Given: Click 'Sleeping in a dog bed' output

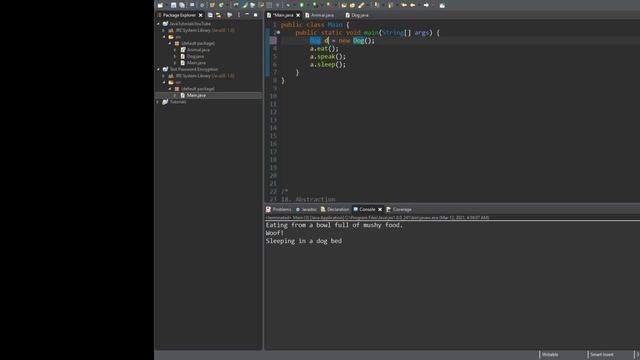Looking at the screenshot, I should tap(304, 241).
